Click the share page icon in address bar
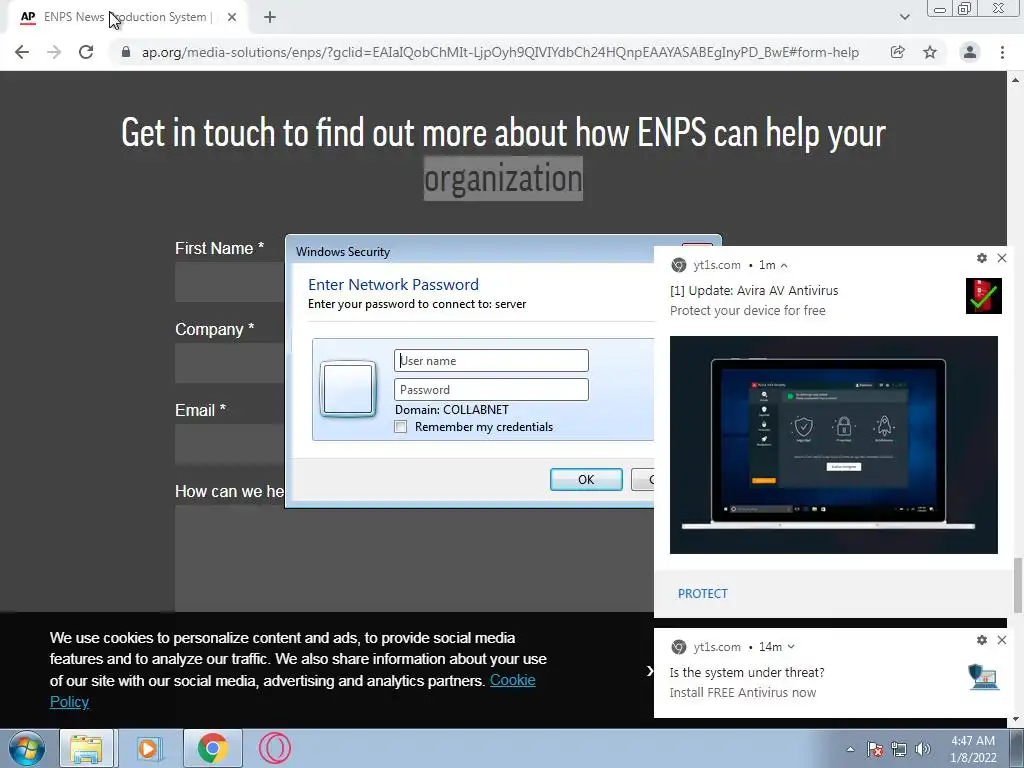1024x768 pixels. click(x=897, y=52)
